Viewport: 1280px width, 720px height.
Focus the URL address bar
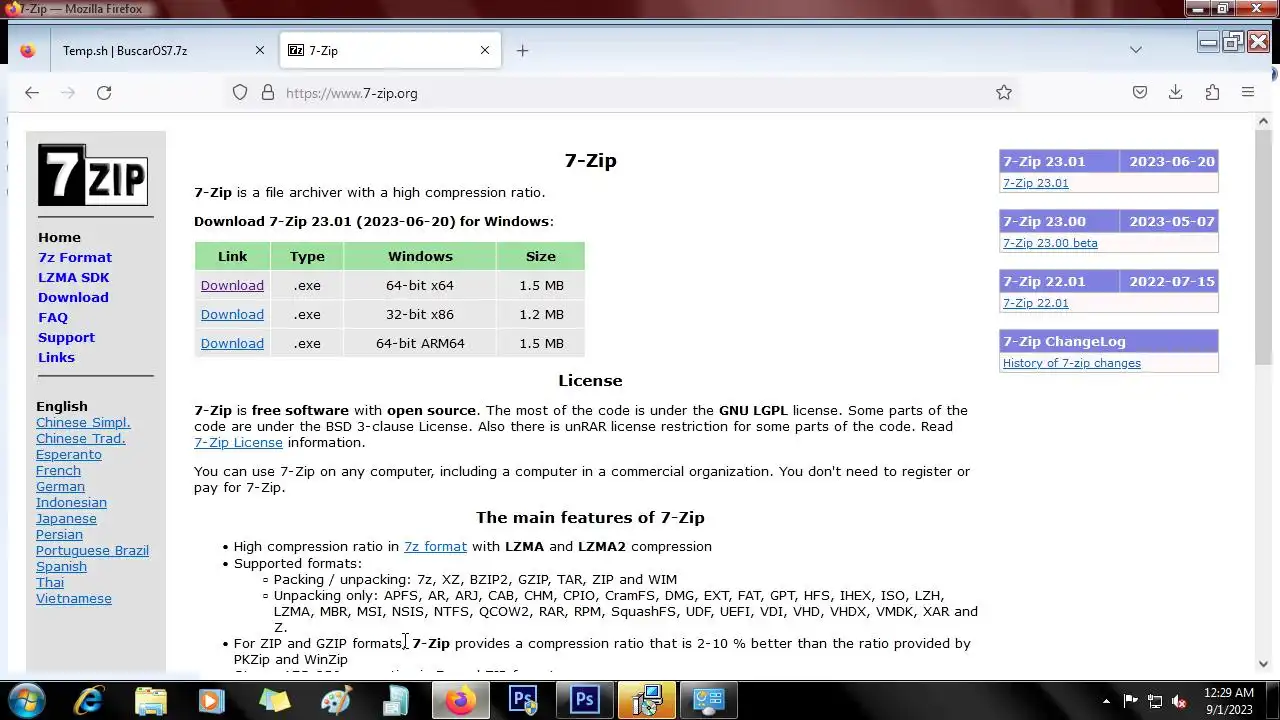click(620, 93)
